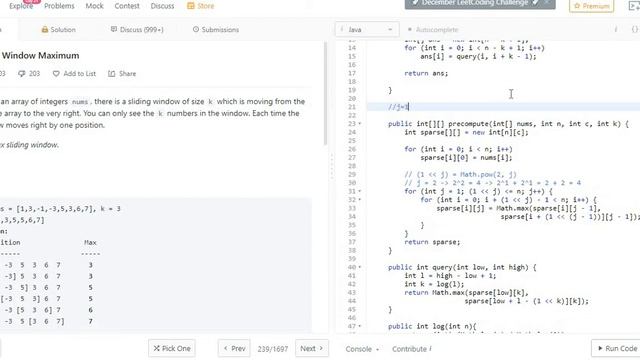Click the Window Maximum problem title

coord(40,56)
